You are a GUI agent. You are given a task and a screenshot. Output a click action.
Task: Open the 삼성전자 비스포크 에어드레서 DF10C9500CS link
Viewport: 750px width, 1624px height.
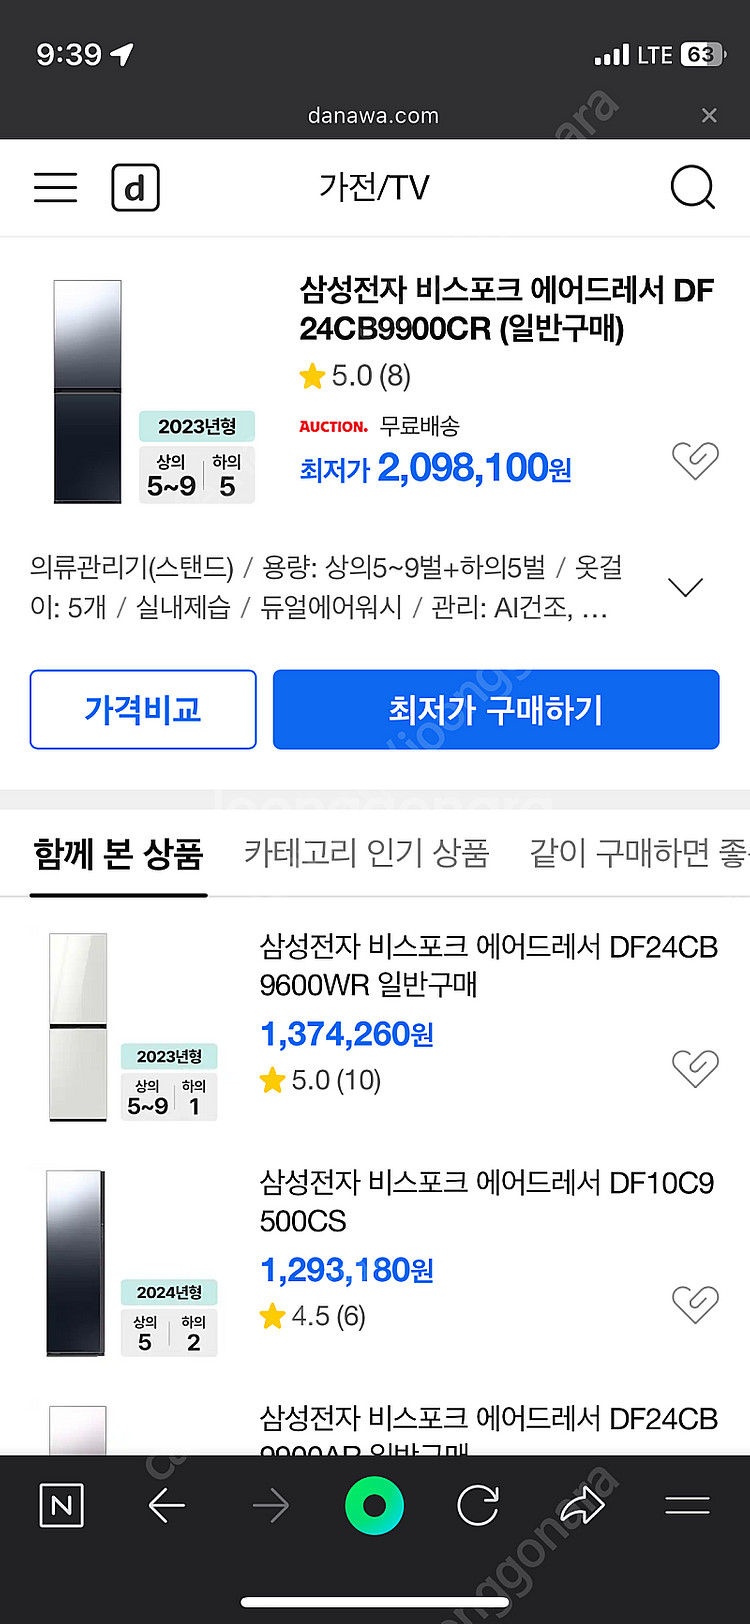(486, 1201)
